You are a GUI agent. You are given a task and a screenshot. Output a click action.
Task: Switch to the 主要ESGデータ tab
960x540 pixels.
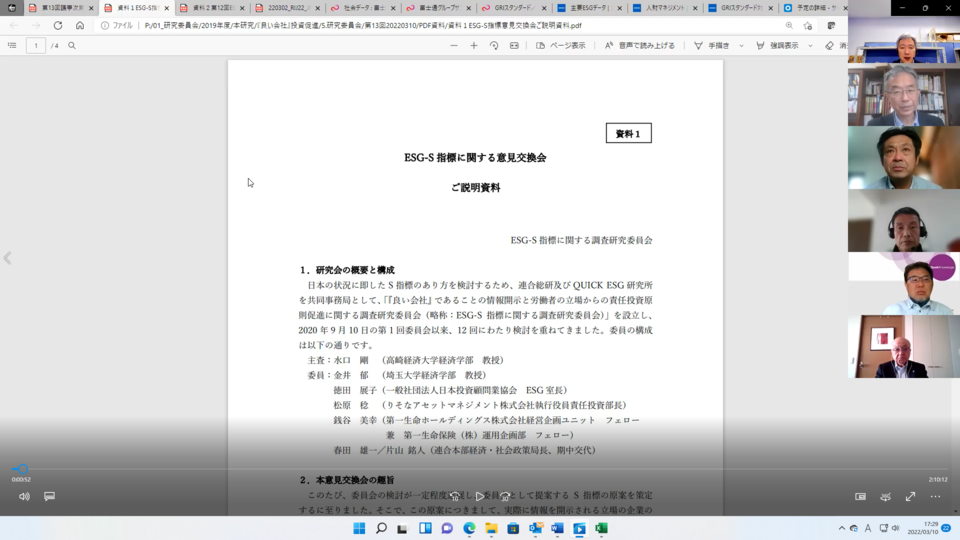click(588, 8)
